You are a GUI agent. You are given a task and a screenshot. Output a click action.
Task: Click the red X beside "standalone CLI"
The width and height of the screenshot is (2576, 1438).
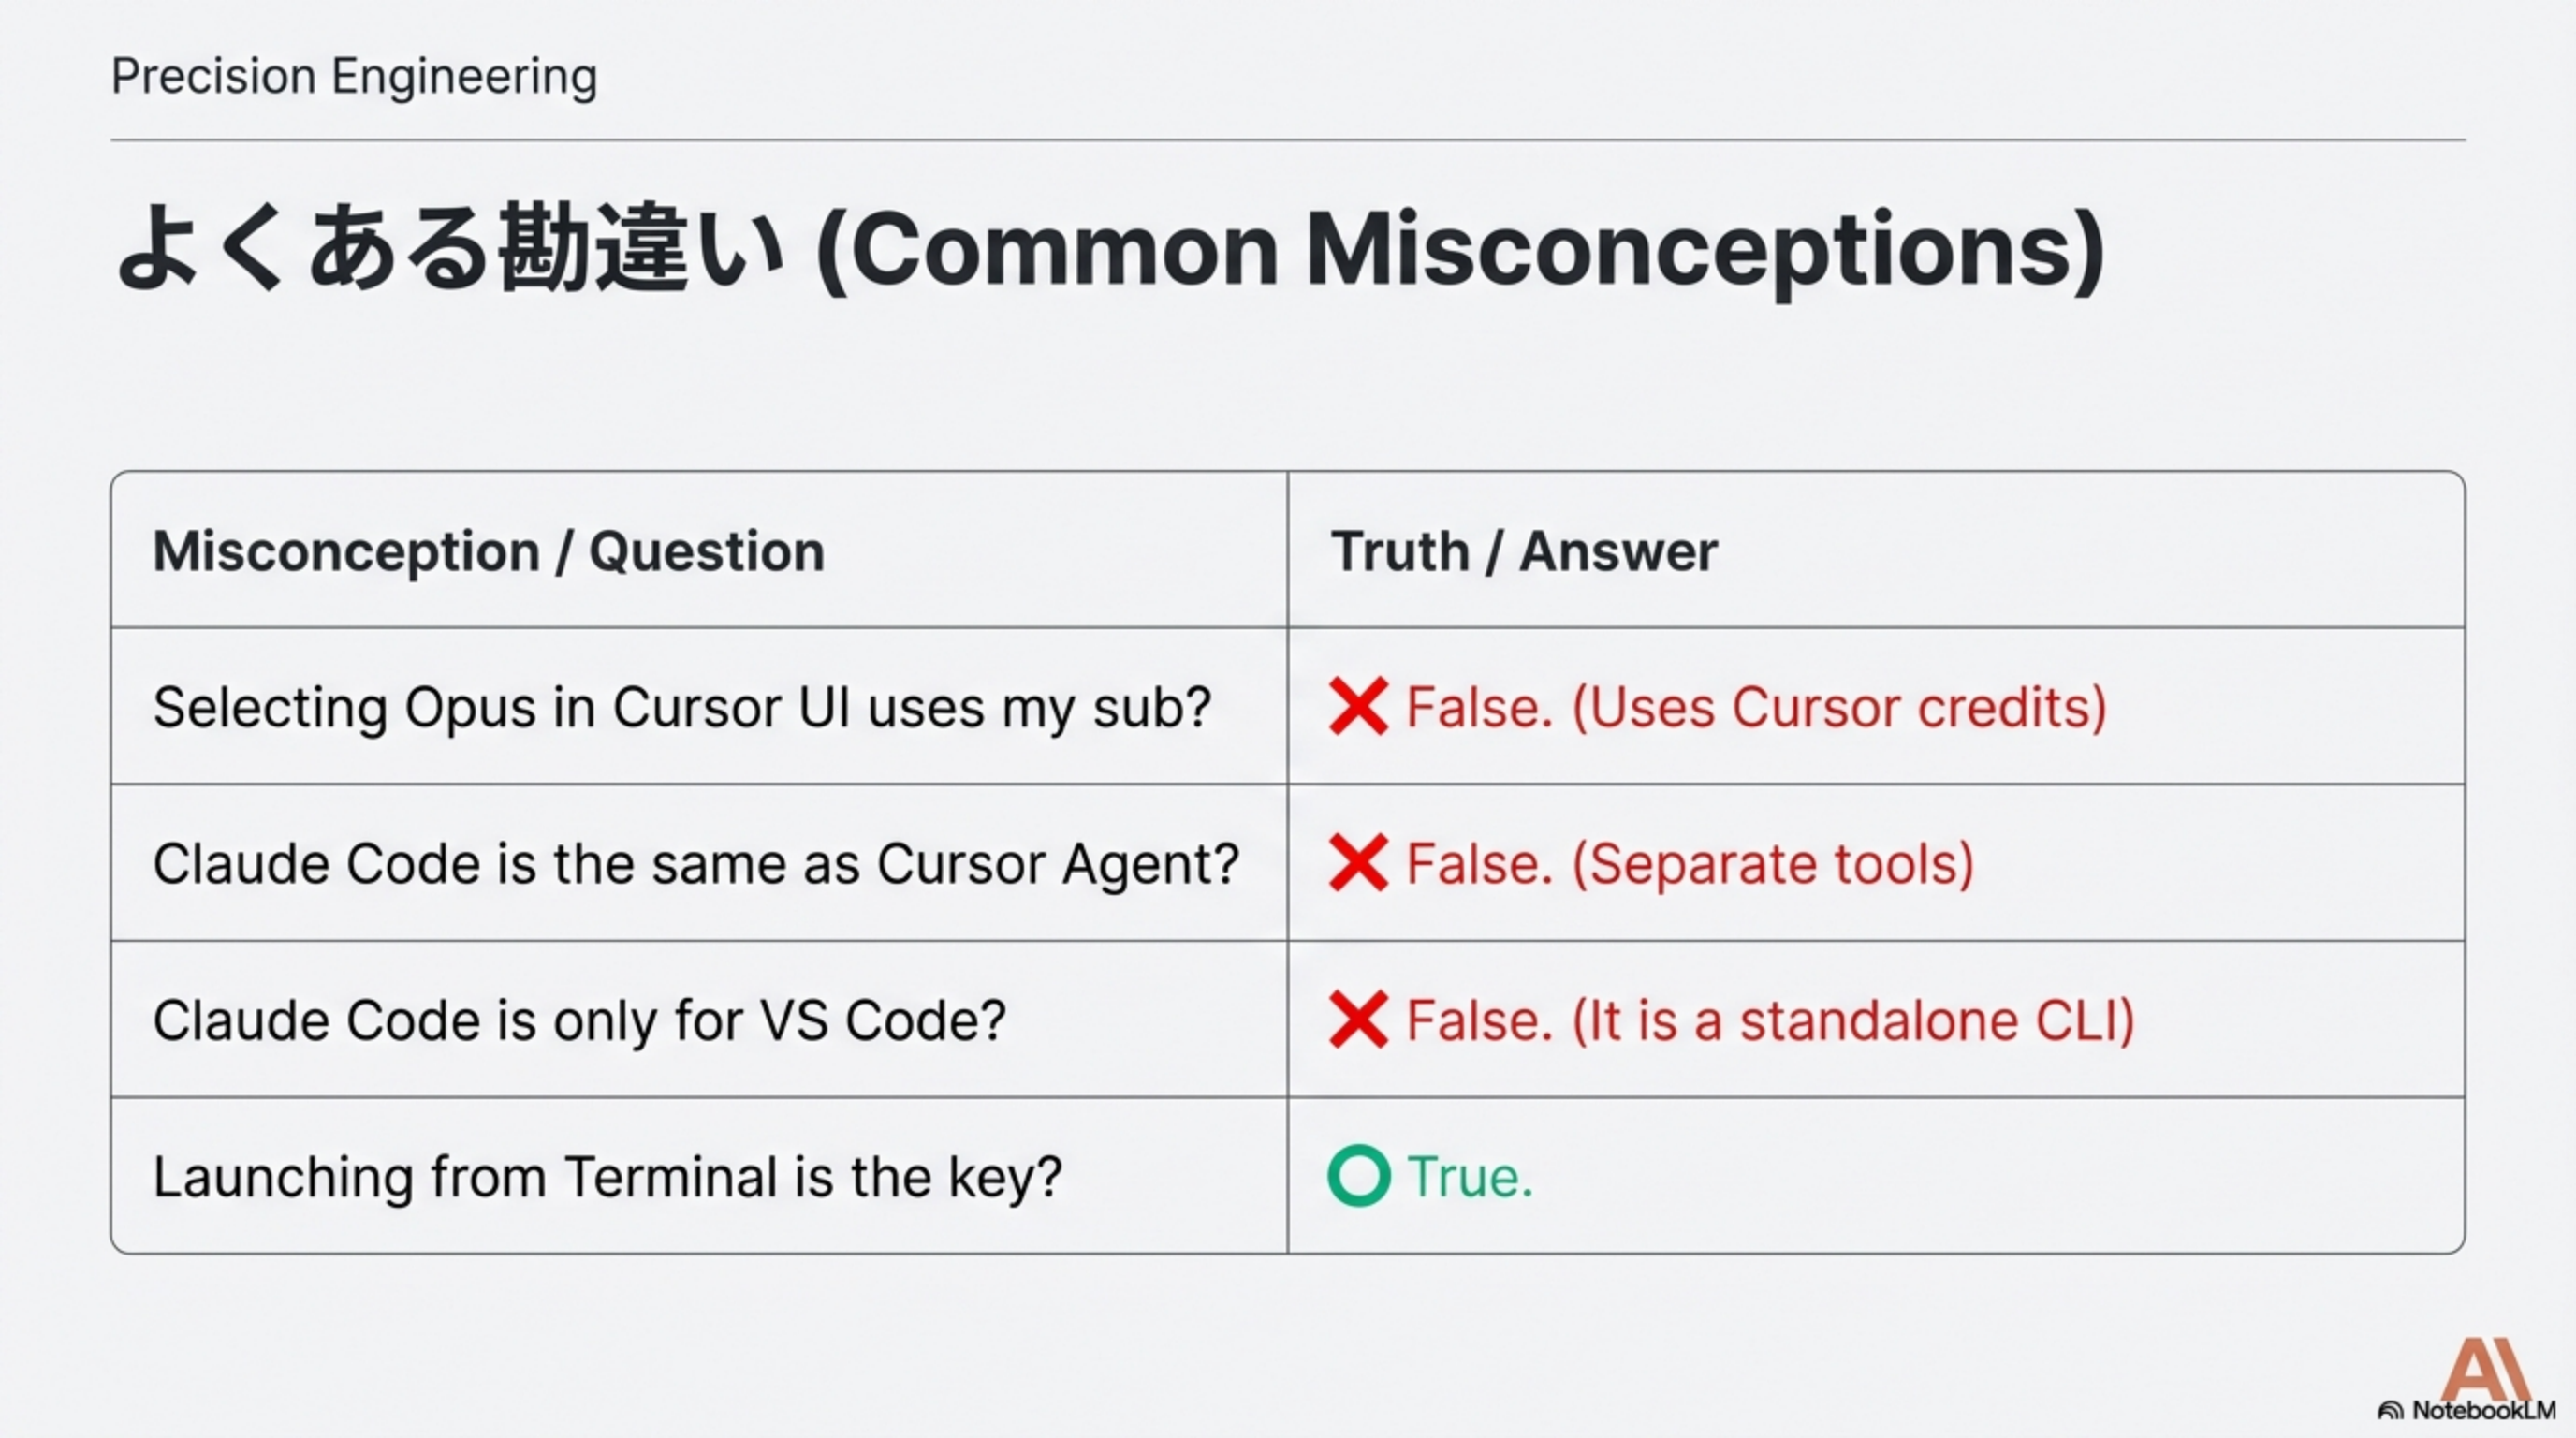click(x=1358, y=1020)
